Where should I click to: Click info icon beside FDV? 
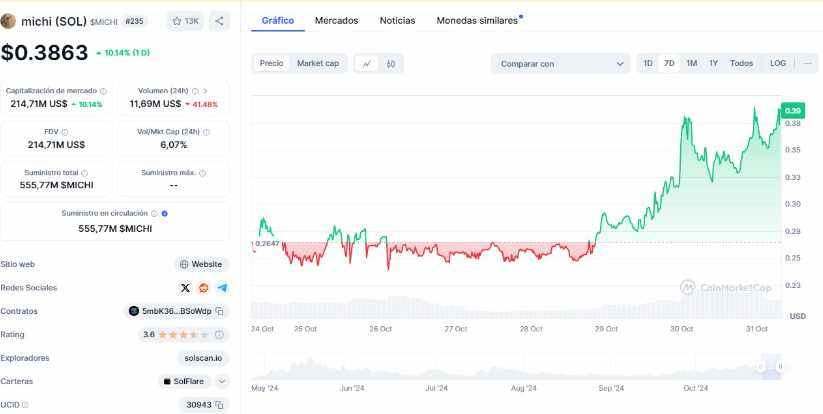65,132
